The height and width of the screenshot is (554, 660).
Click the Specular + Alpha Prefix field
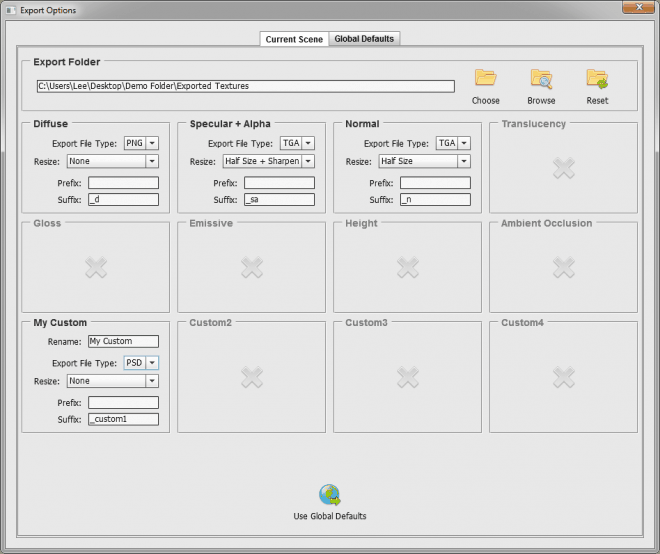[x=279, y=183]
